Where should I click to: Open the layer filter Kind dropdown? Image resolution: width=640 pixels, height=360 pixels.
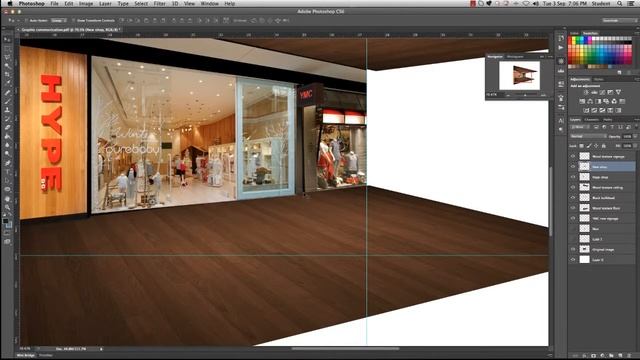pos(580,127)
